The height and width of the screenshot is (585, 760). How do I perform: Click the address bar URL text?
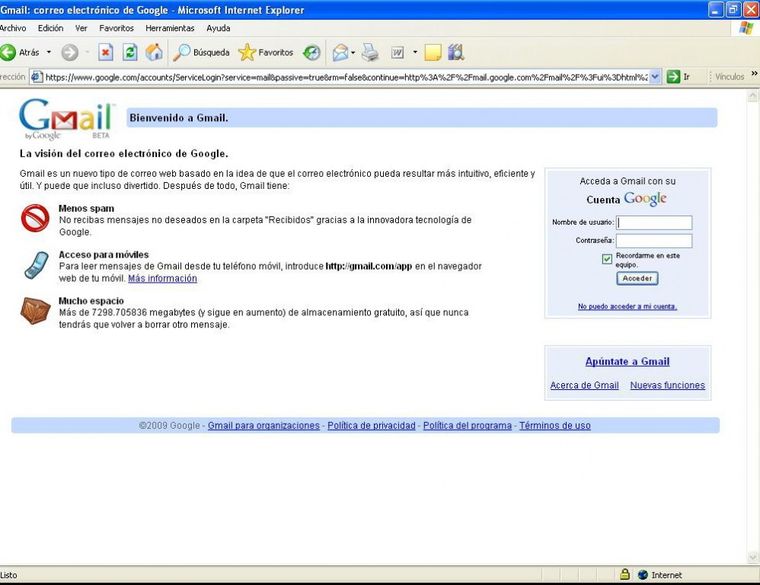[x=346, y=77]
